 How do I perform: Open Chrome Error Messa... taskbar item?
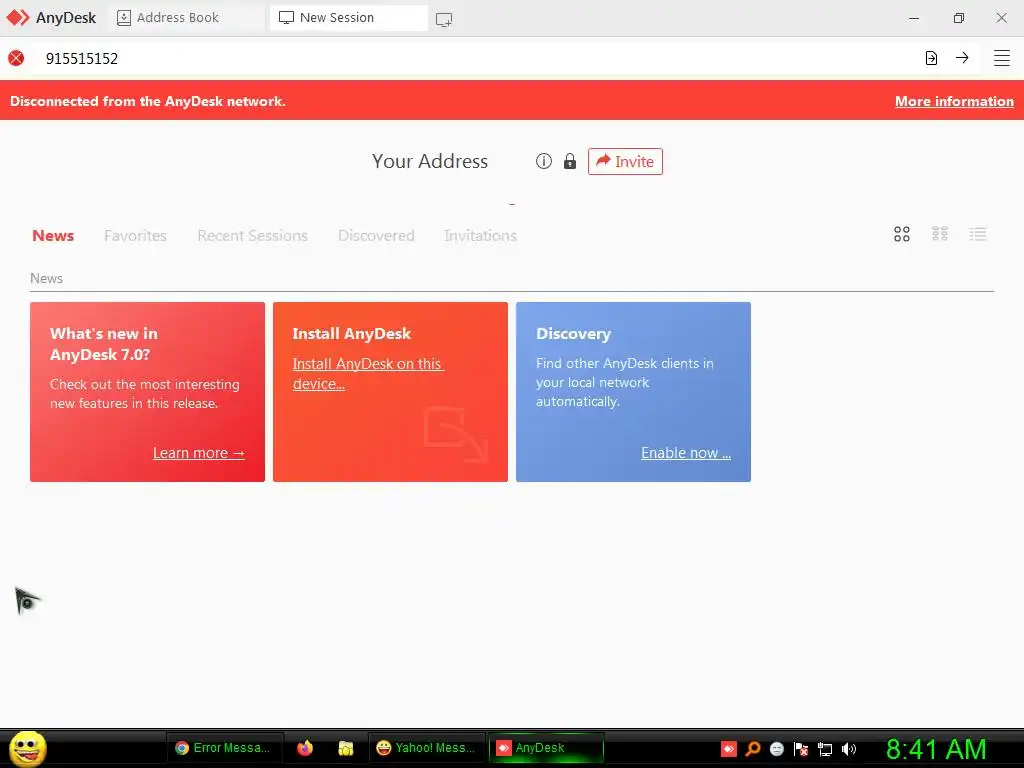tap(225, 748)
